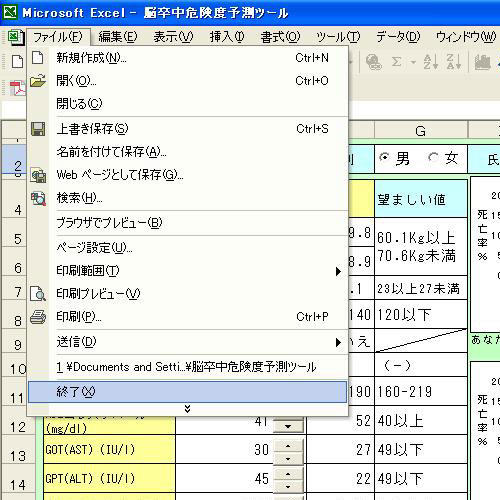Click the search icon beside 検索
Image resolution: width=500 pixels, height=500 pixels.
(38, 198)
